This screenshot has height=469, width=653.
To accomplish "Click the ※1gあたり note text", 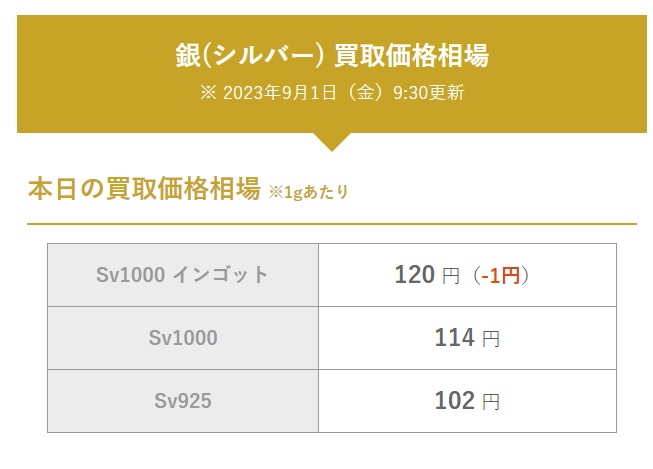I will (309, 192).
